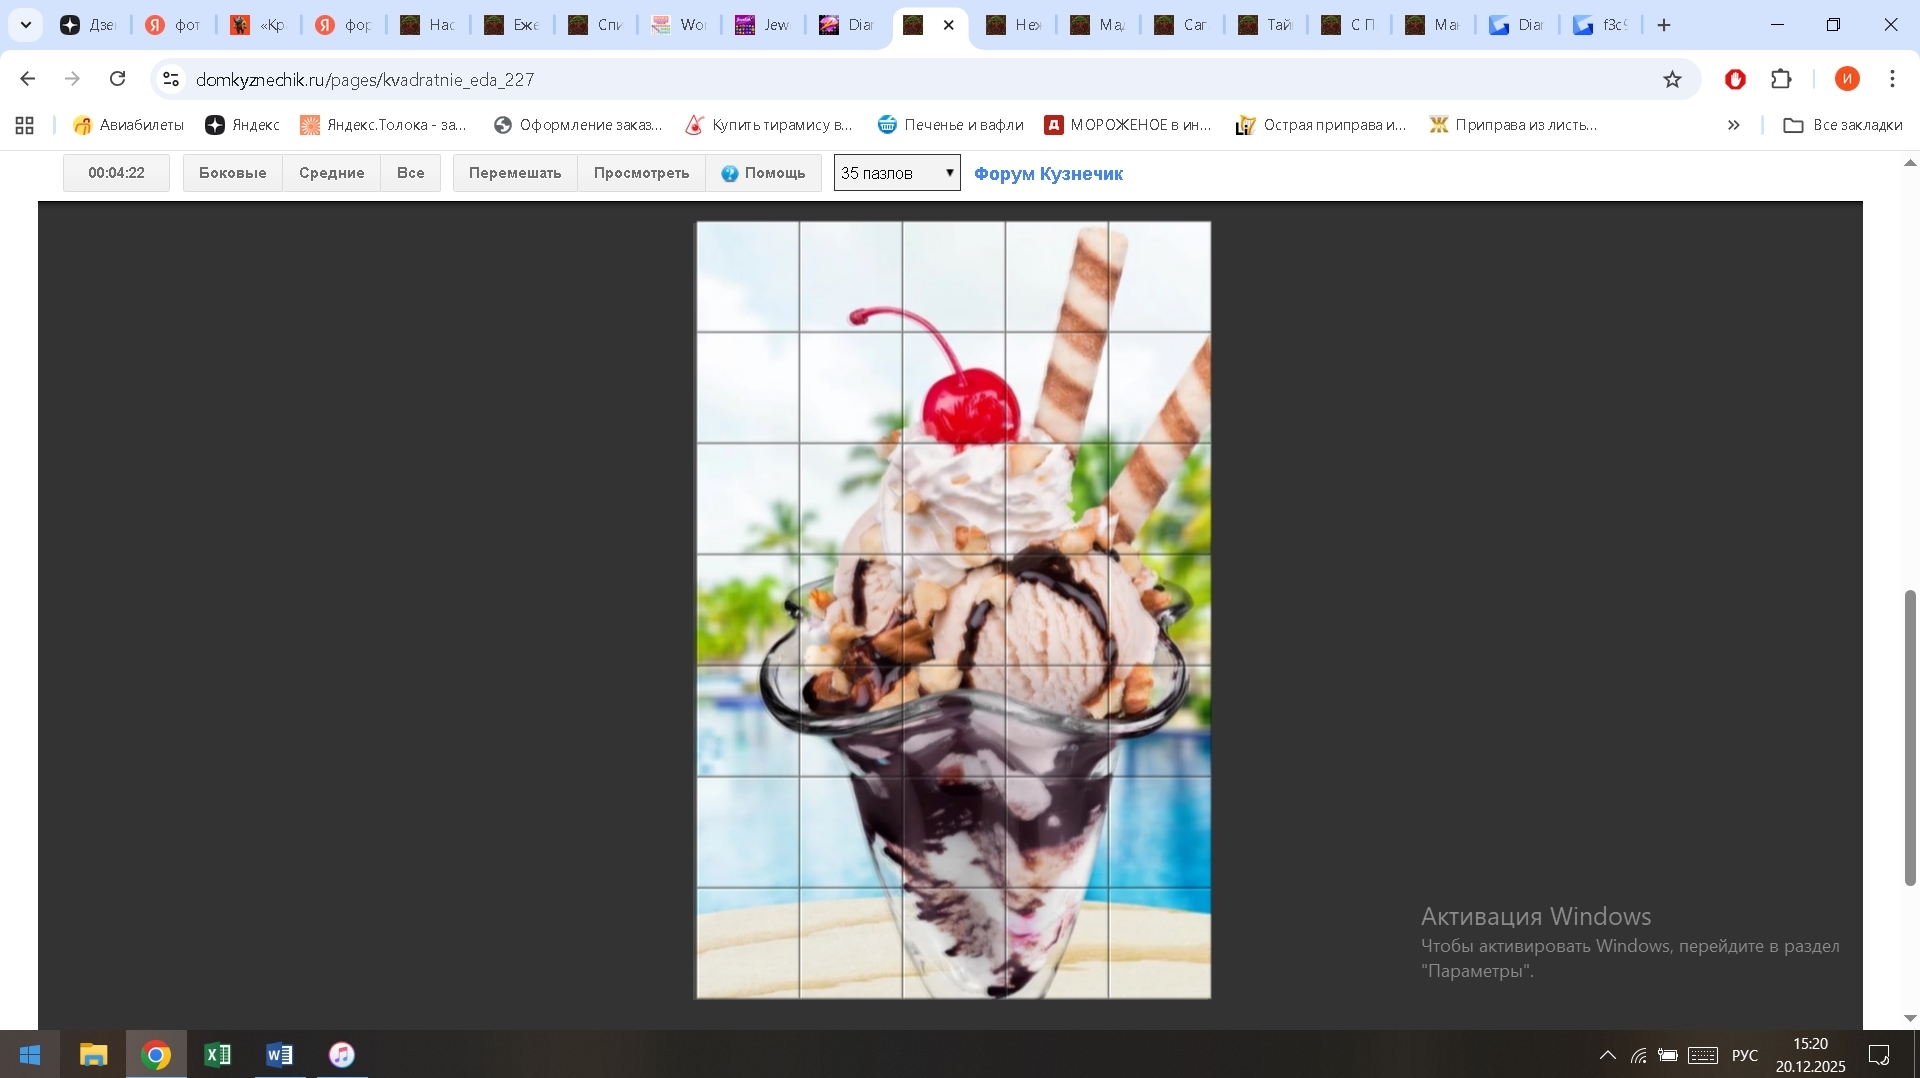Image resolution: width=1920 pixels, height=1078 pixels.
Task: Switch to the "фот" Yandex tab
Action: tap(173, 25)
